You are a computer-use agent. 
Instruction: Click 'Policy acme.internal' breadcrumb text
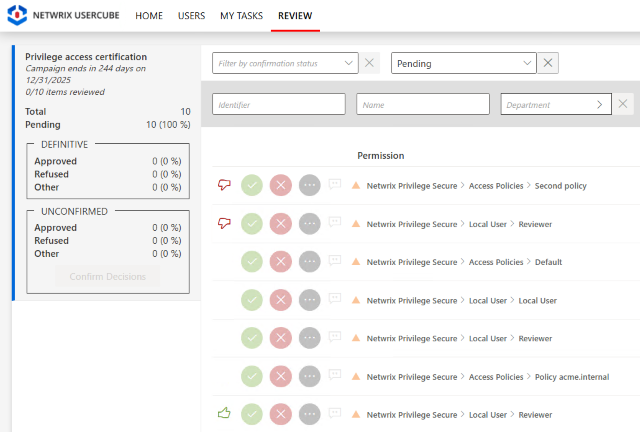[572, 376]
